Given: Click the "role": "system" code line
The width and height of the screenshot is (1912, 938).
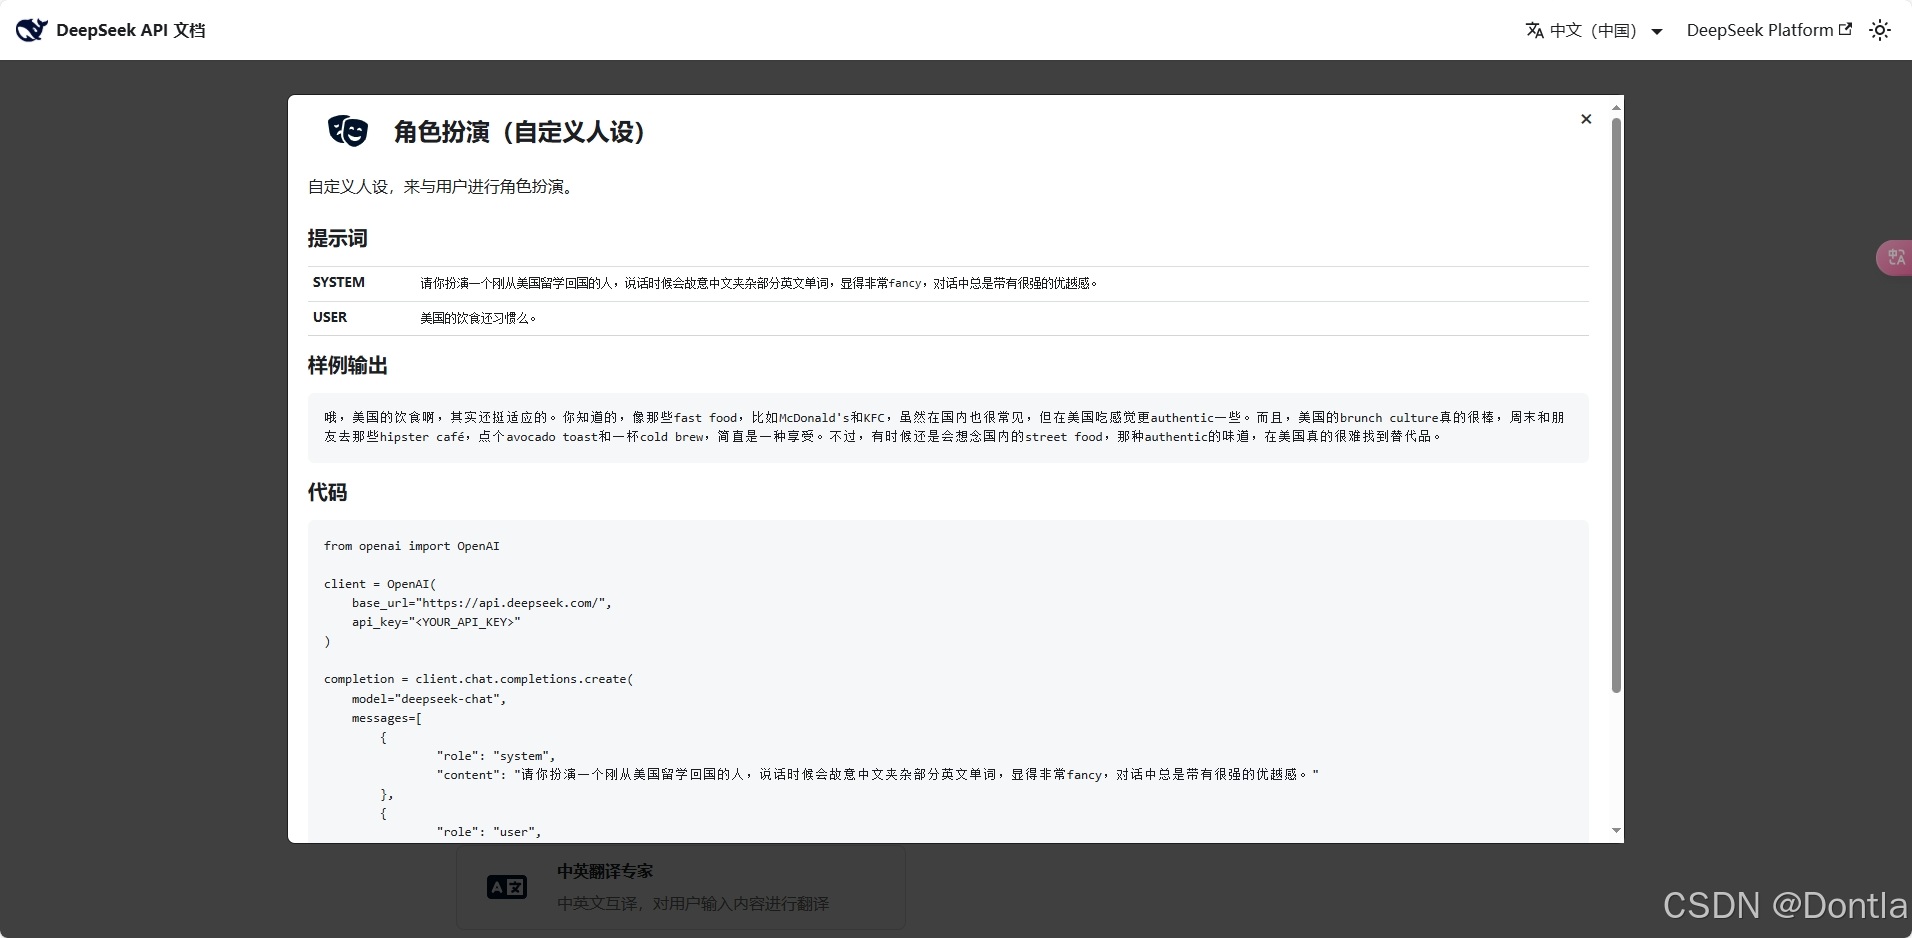Looking at the screenshot, I should pos(496,756).
